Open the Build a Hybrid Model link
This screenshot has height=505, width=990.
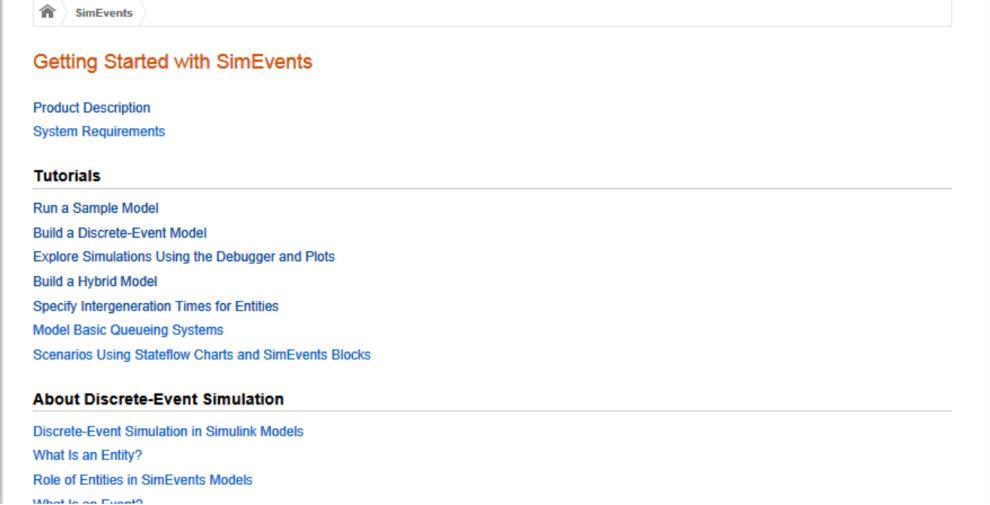(95, 282)
